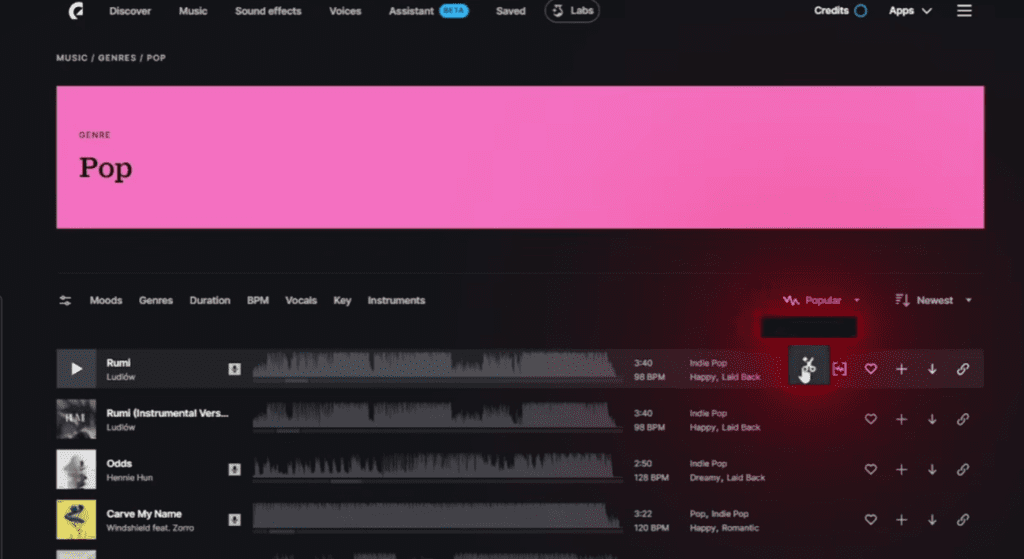
Task: Like Carve My Name with the heart icon
Action: pos(870,519)
